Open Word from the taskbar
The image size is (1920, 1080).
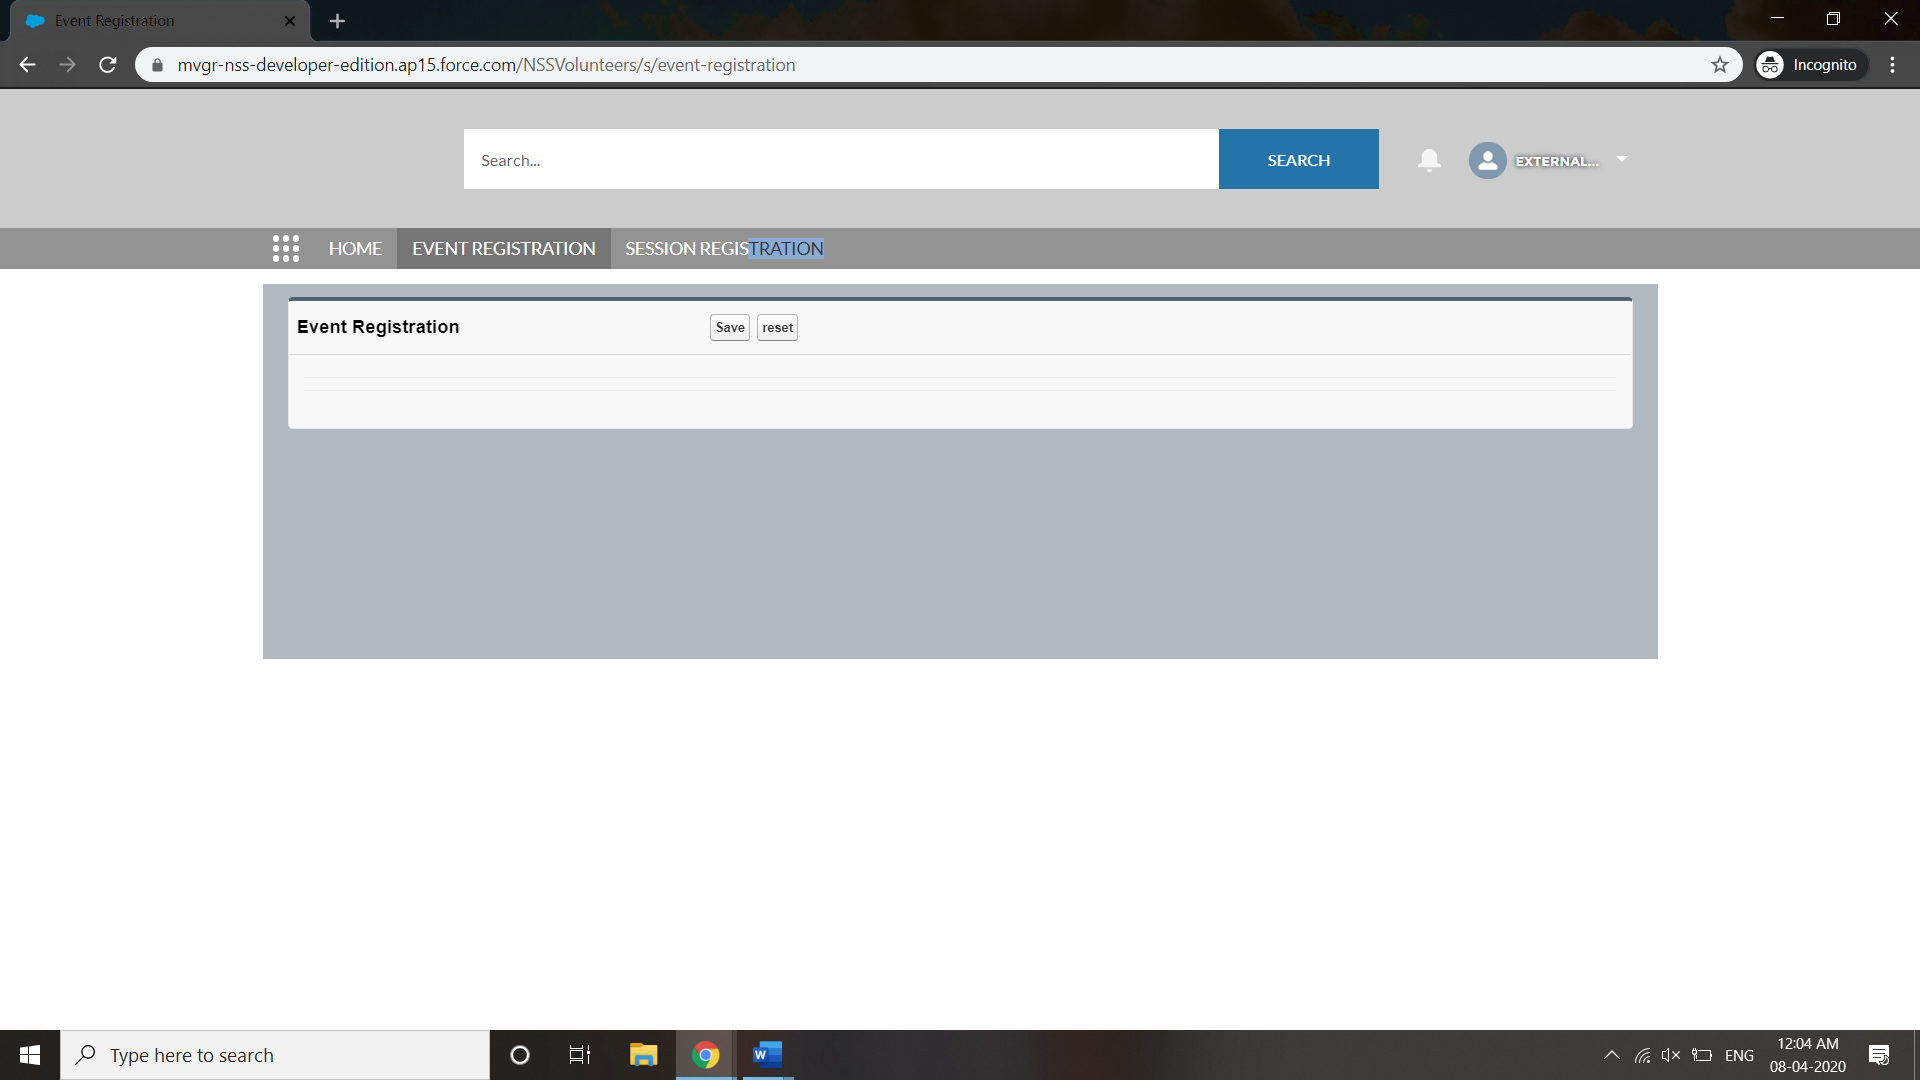767,1055
